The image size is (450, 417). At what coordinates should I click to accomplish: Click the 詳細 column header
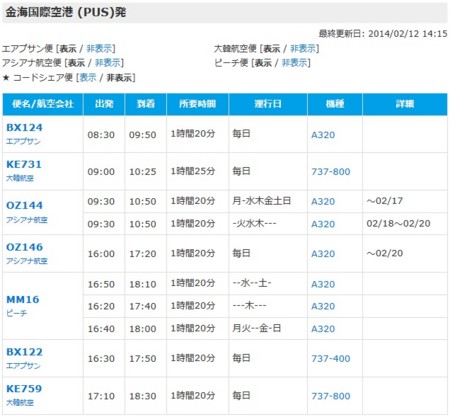405,104
